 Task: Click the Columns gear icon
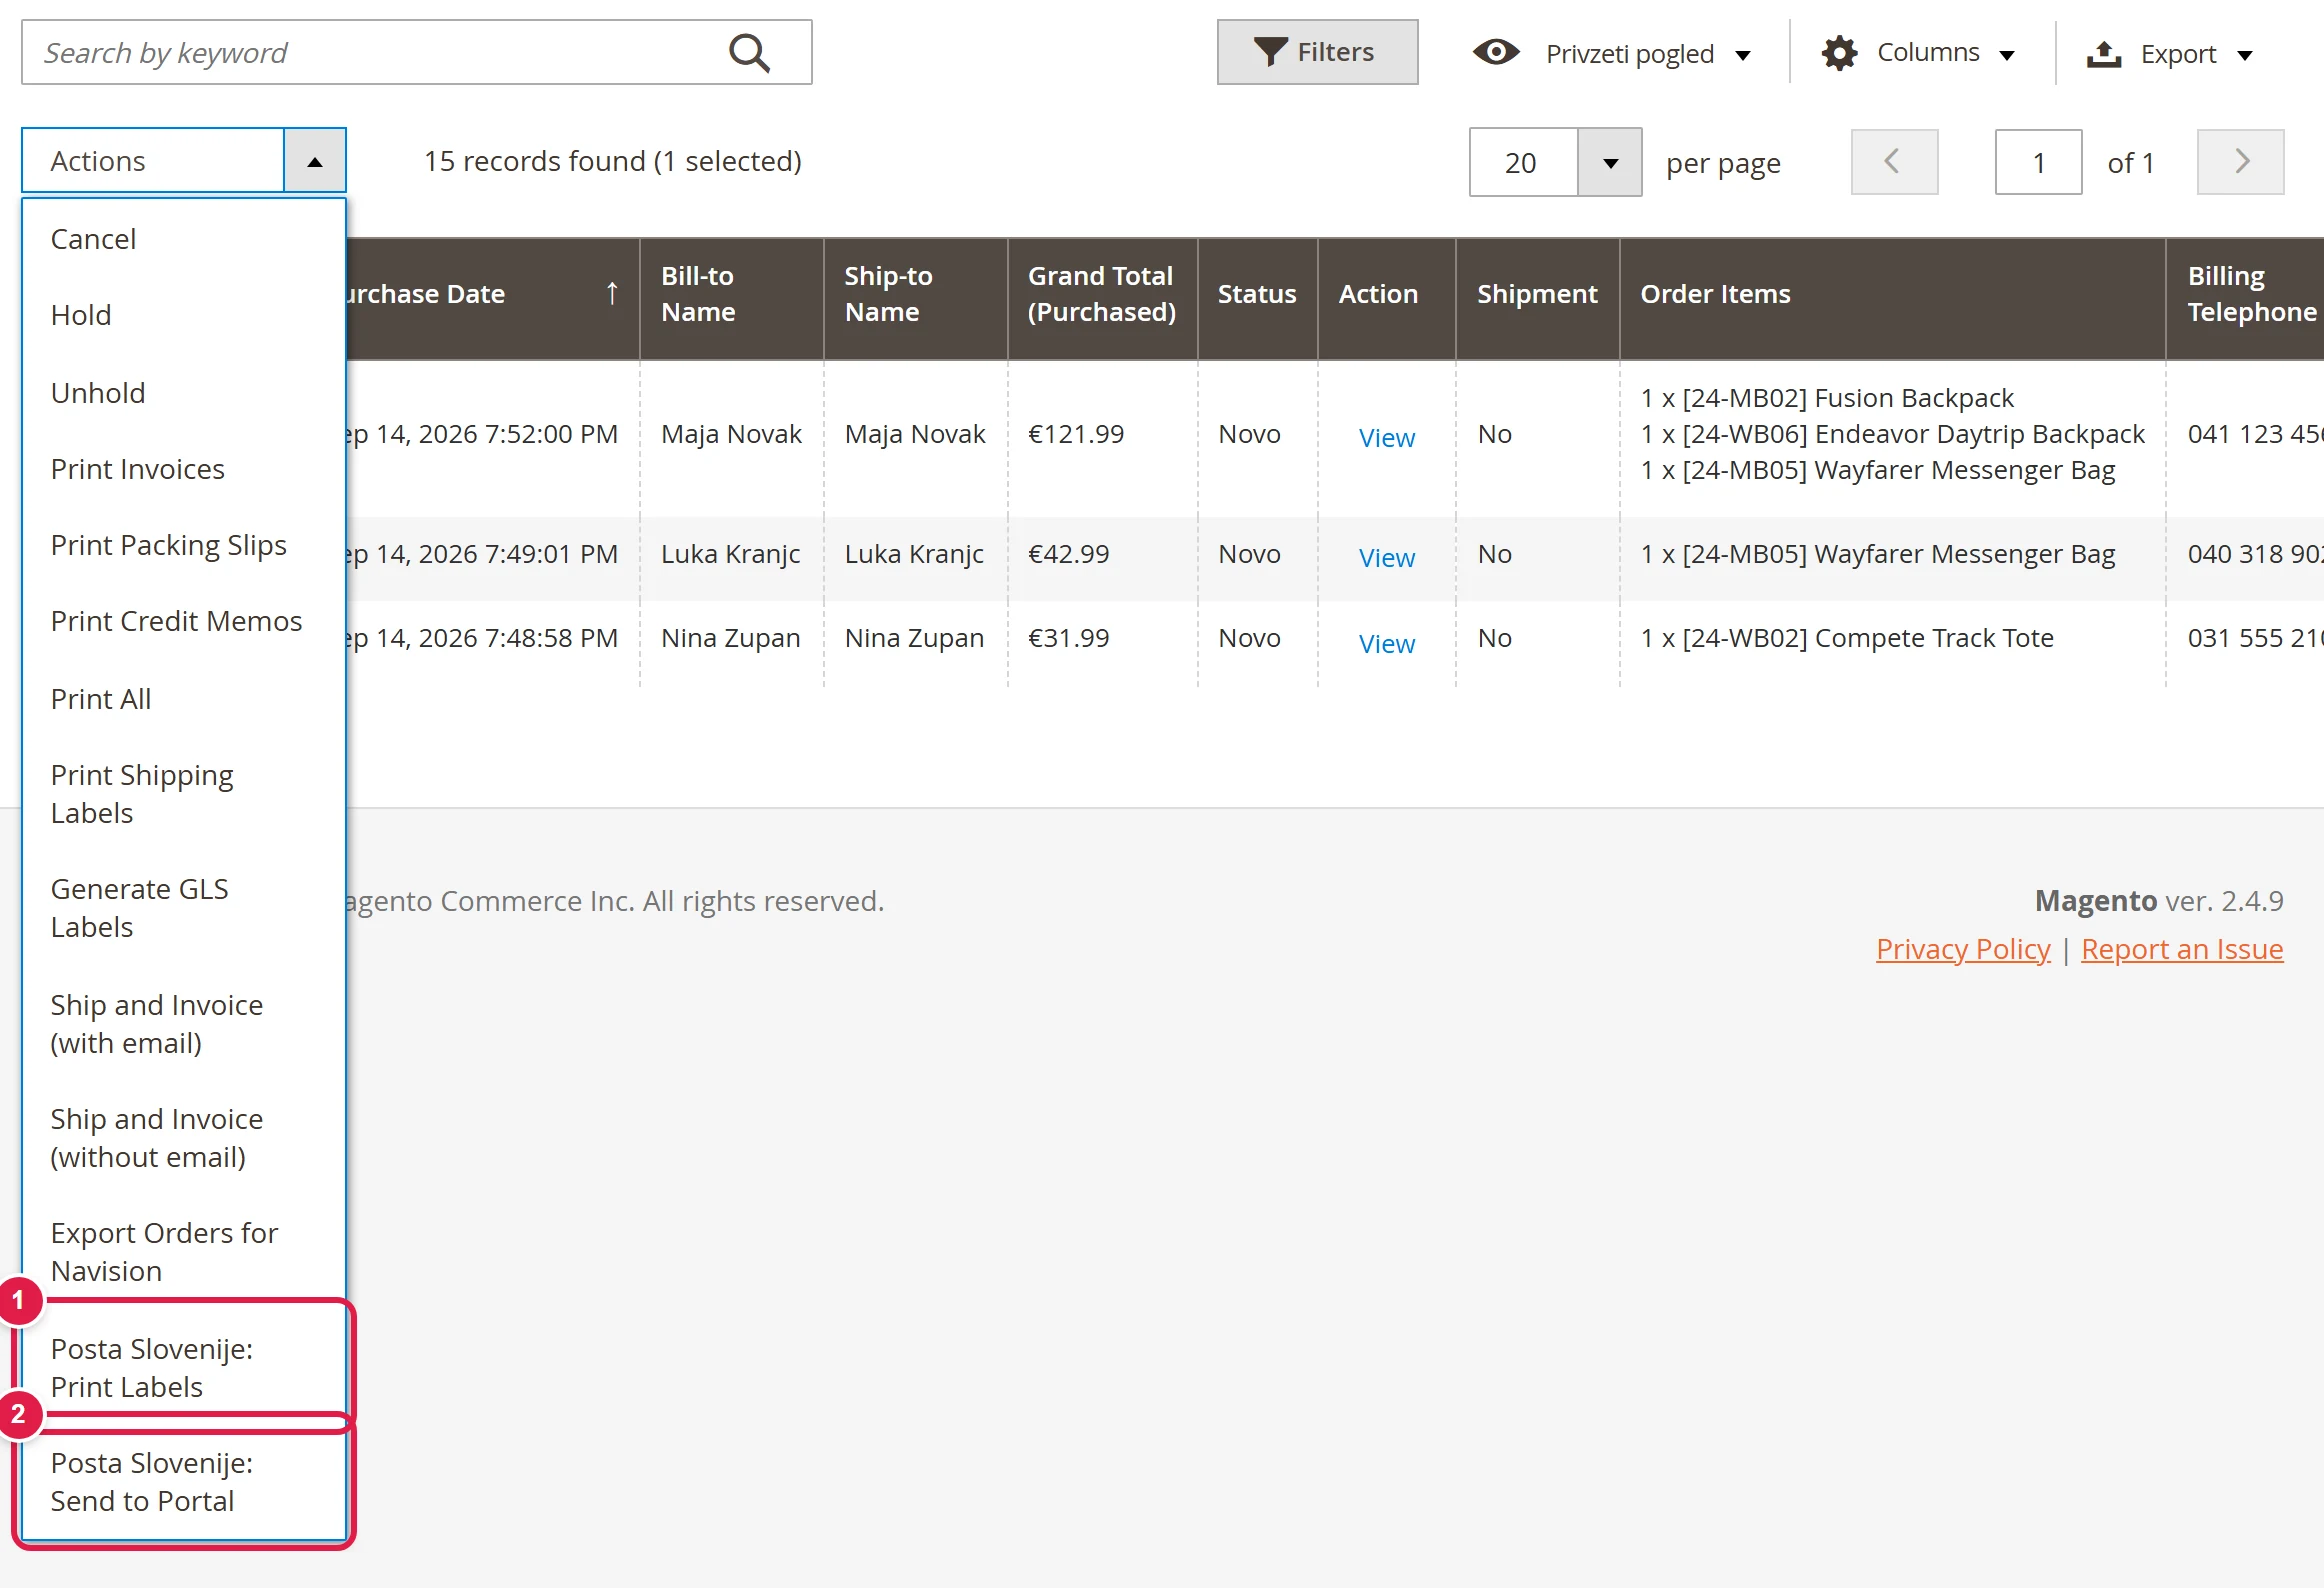pos(1839,53)
